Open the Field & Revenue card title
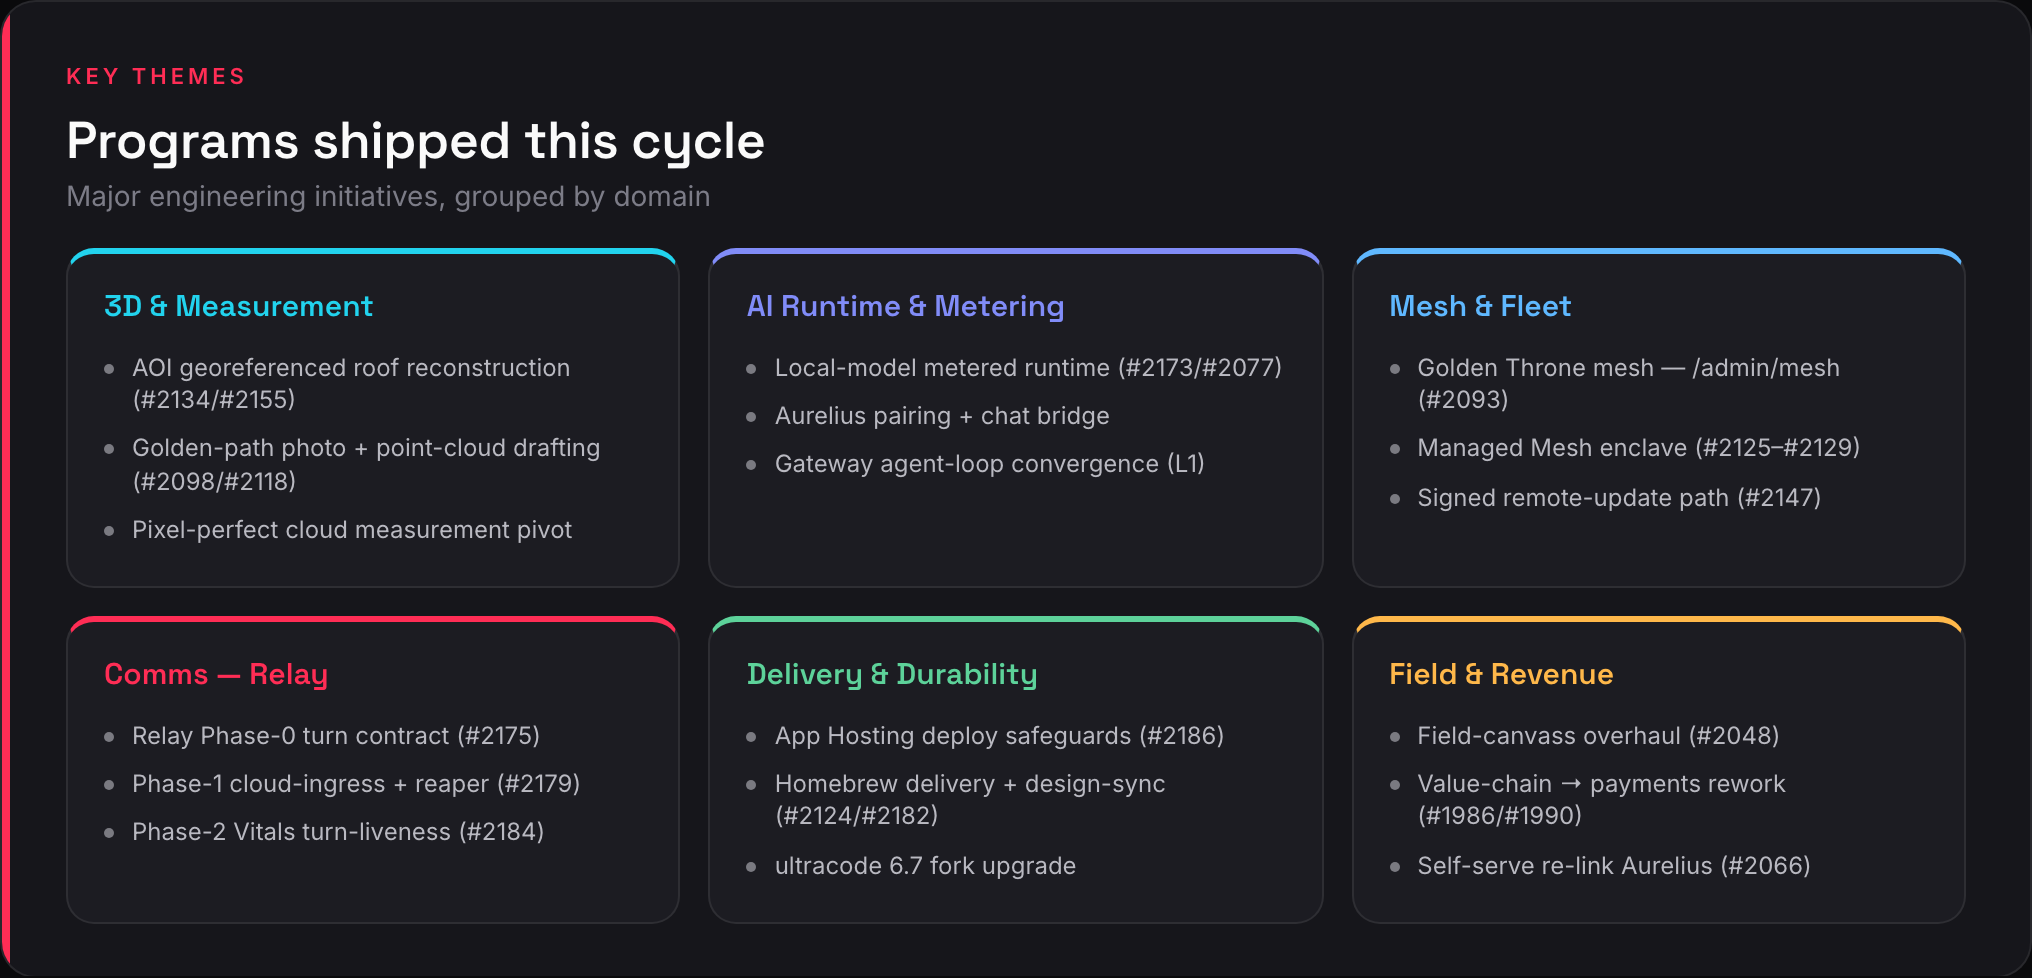The width and height of the screenshot is (2032, 978). [x=1501, y=674]
